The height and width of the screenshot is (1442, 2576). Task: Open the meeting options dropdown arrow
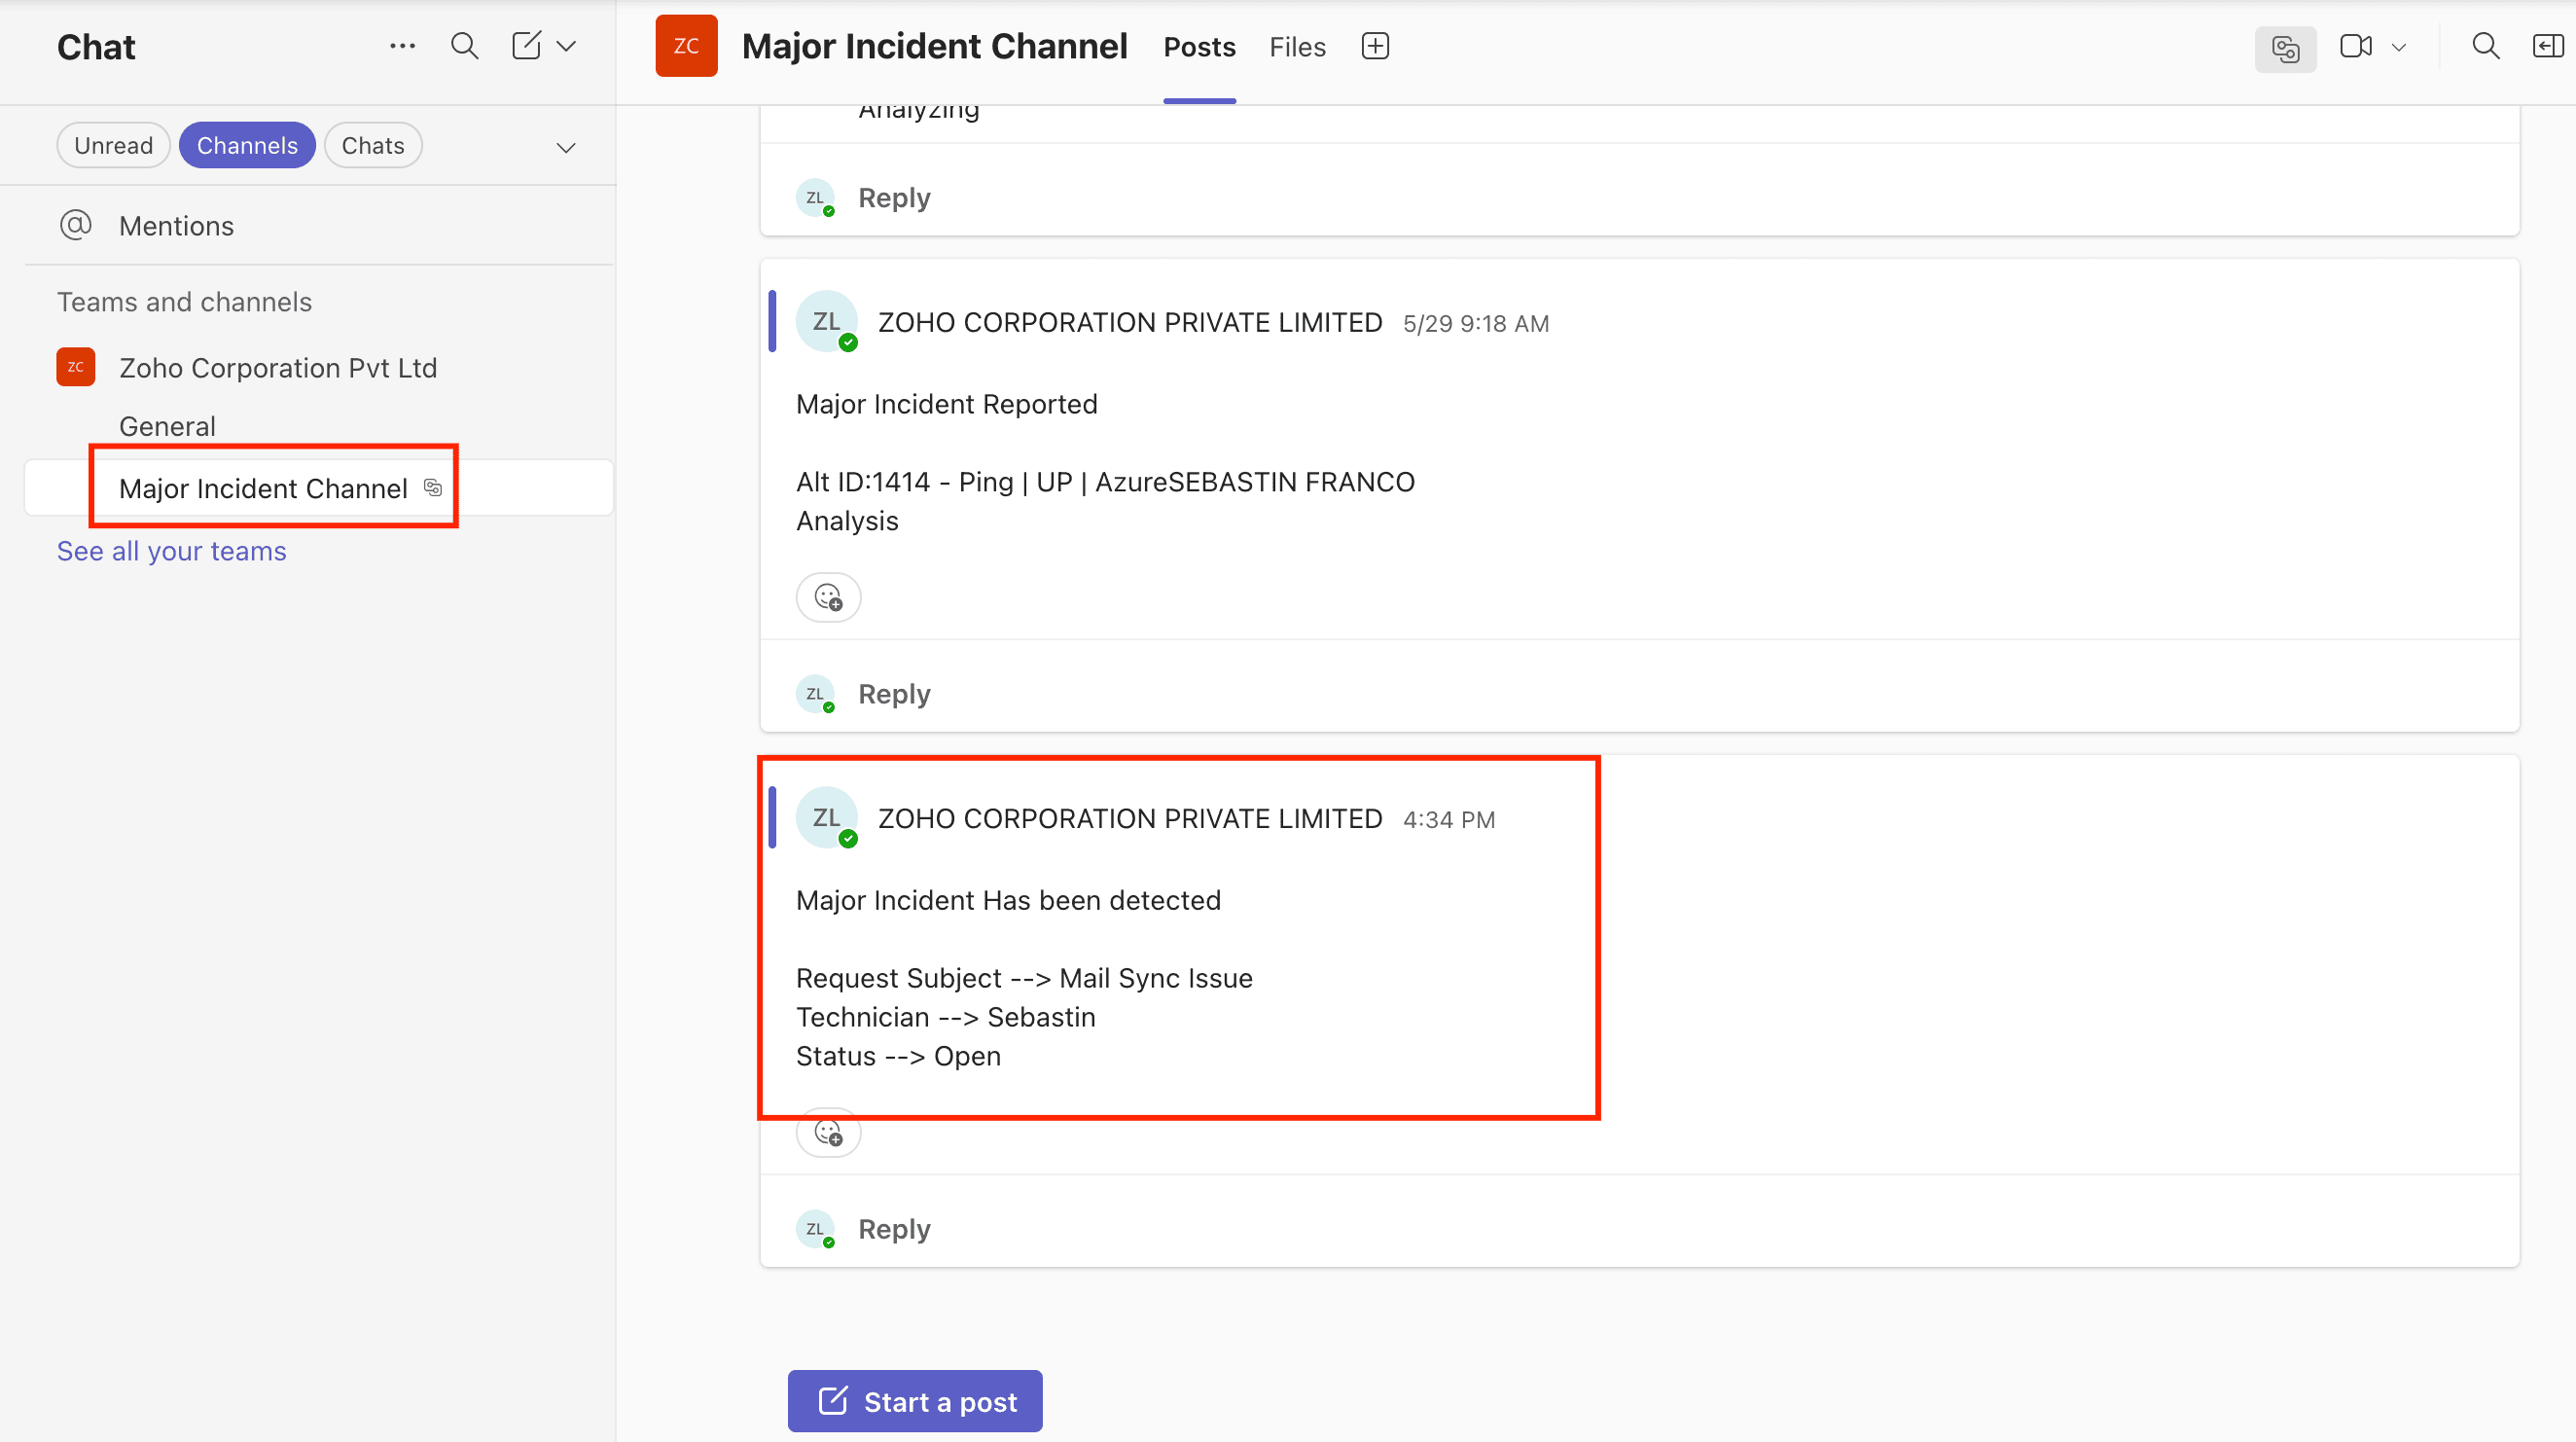pyautogui.click(x=2399, y=47)
